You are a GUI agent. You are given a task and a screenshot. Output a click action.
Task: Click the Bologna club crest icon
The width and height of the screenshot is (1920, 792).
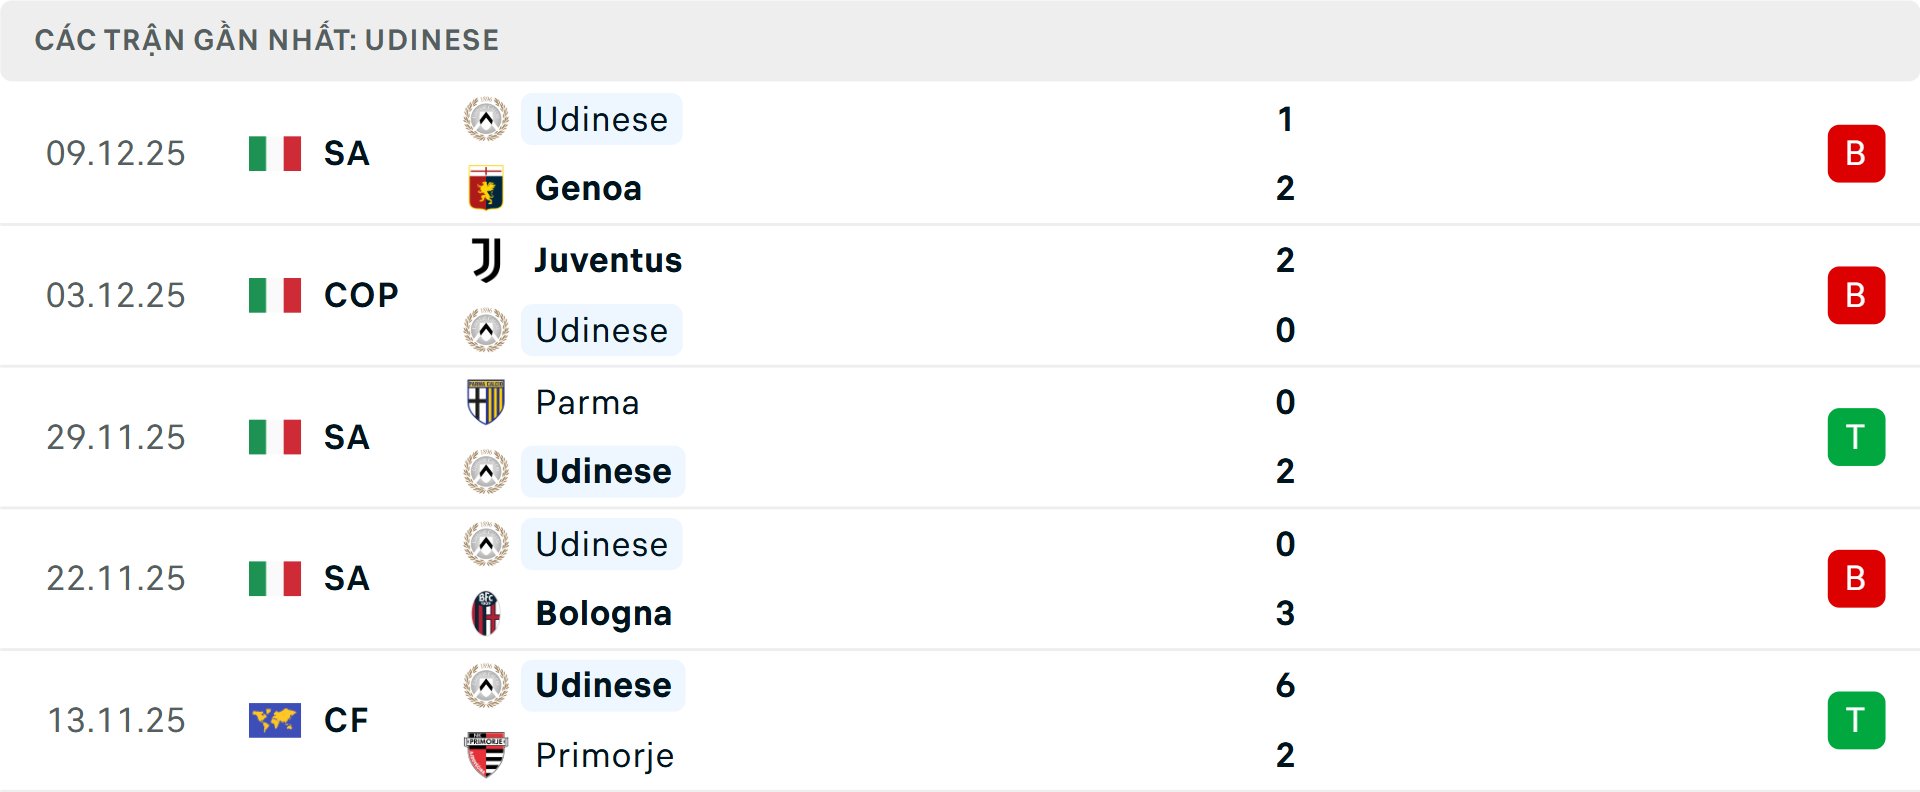[x=486, y=613]
